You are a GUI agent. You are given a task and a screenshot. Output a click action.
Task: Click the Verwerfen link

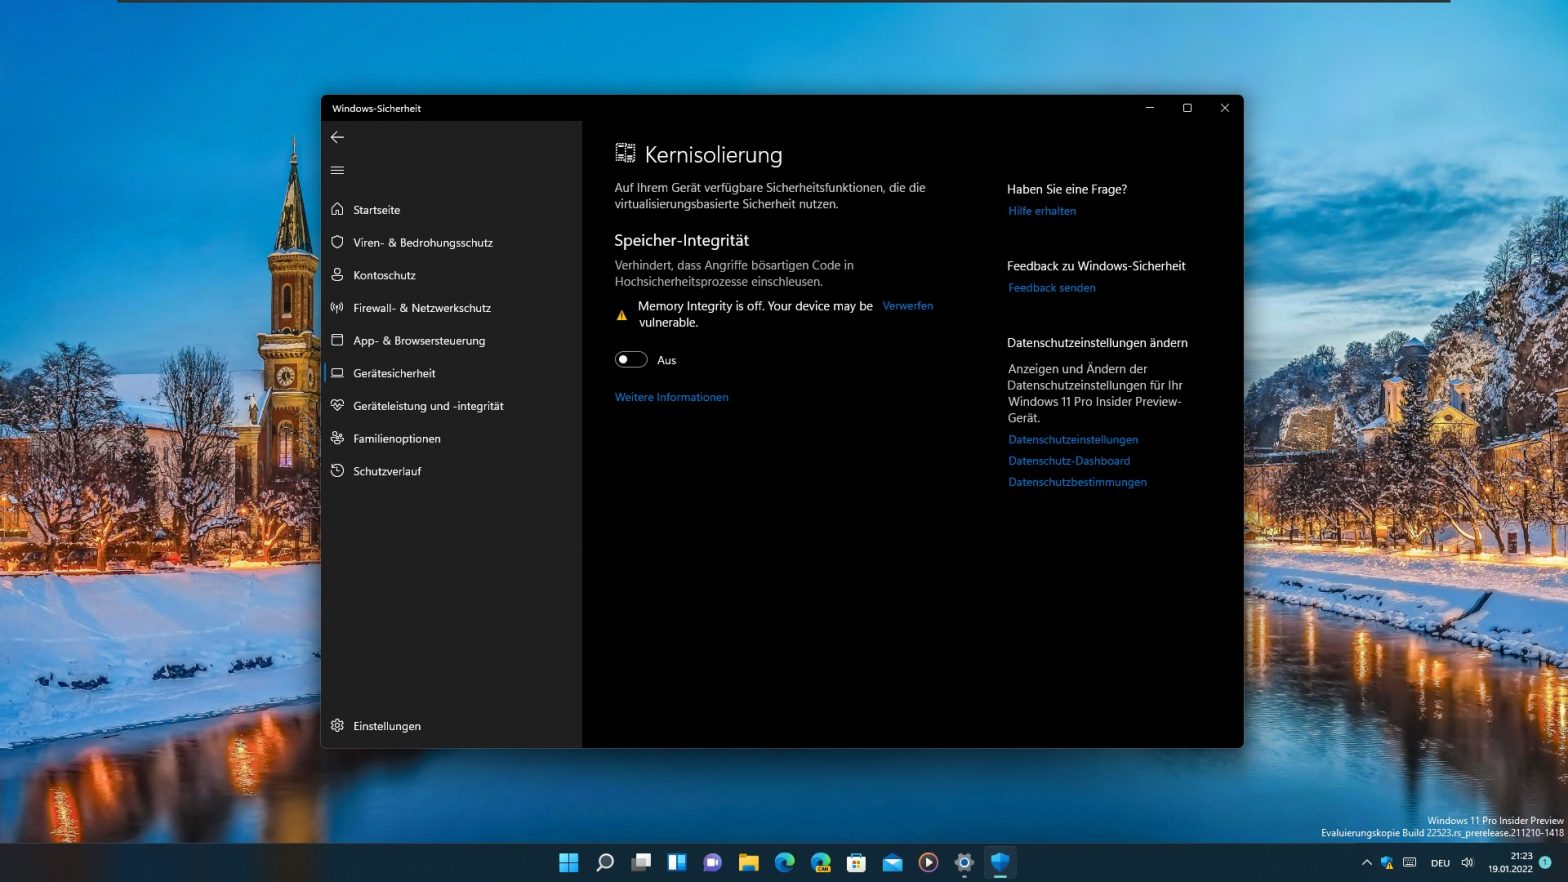pos(907,306)
